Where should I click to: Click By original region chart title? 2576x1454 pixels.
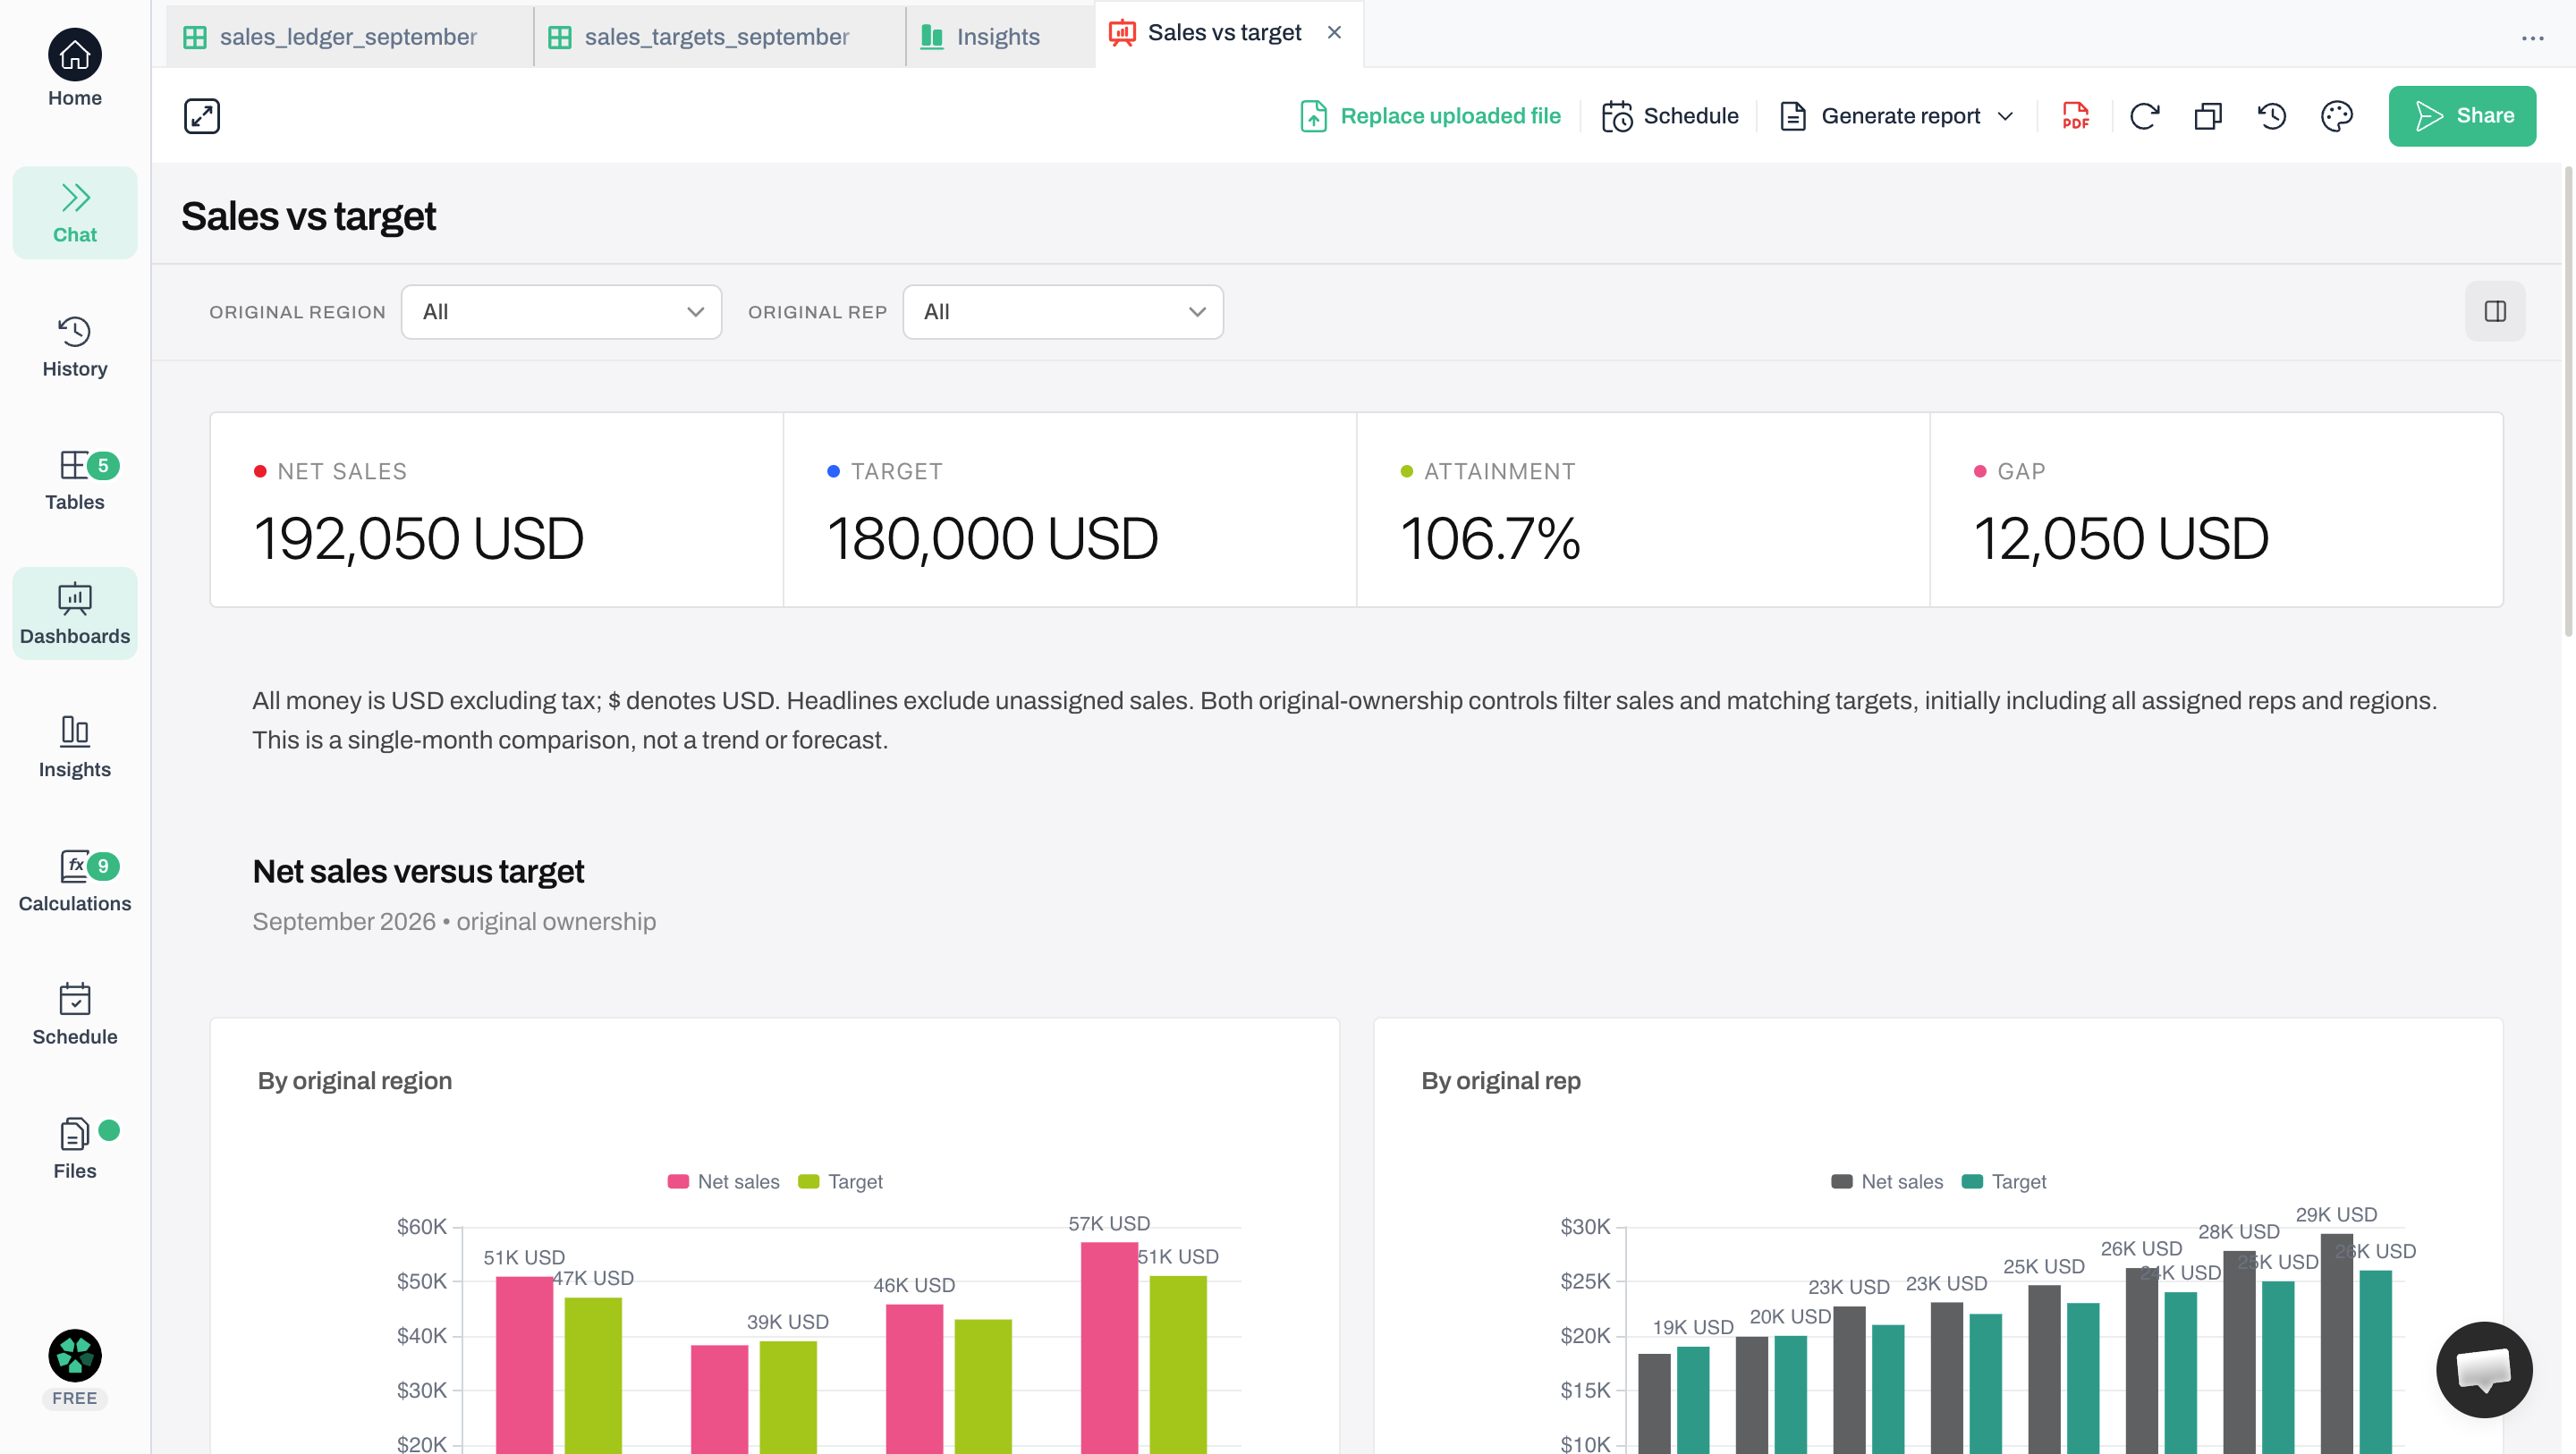click(x=355, y=1081)
